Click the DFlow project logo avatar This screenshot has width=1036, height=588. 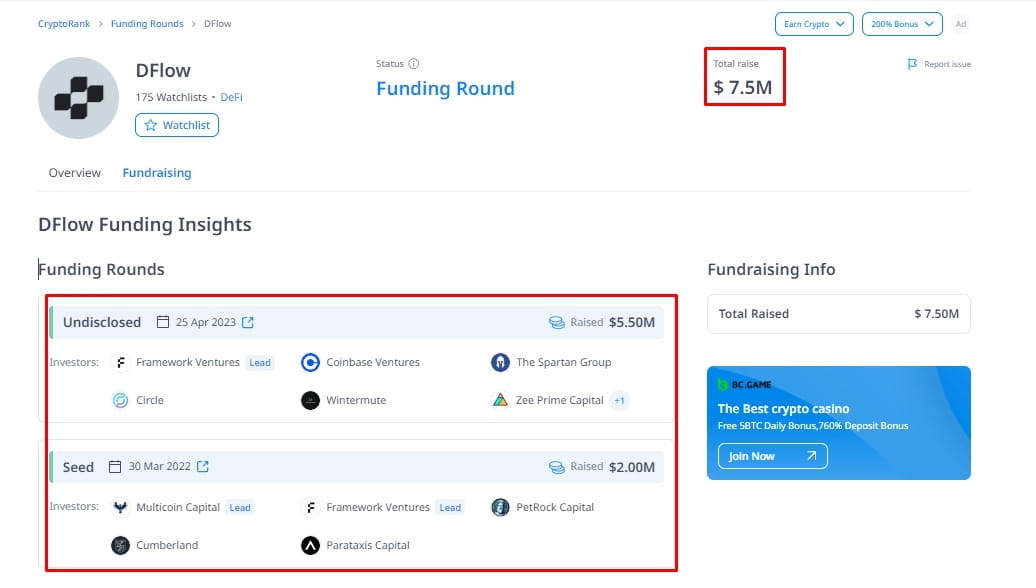click(x=78, y=97)
